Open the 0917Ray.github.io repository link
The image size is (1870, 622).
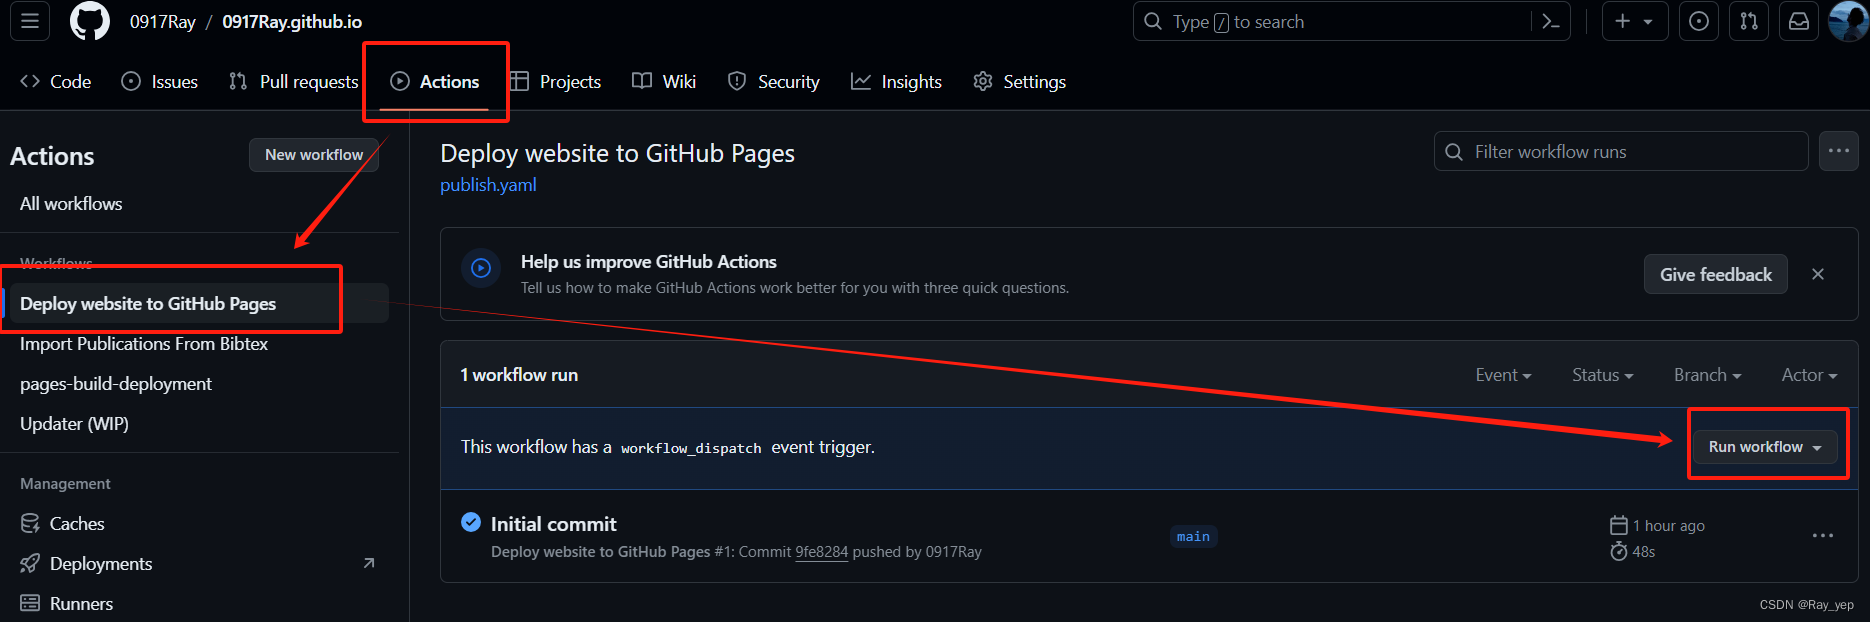tap(292, 22)
